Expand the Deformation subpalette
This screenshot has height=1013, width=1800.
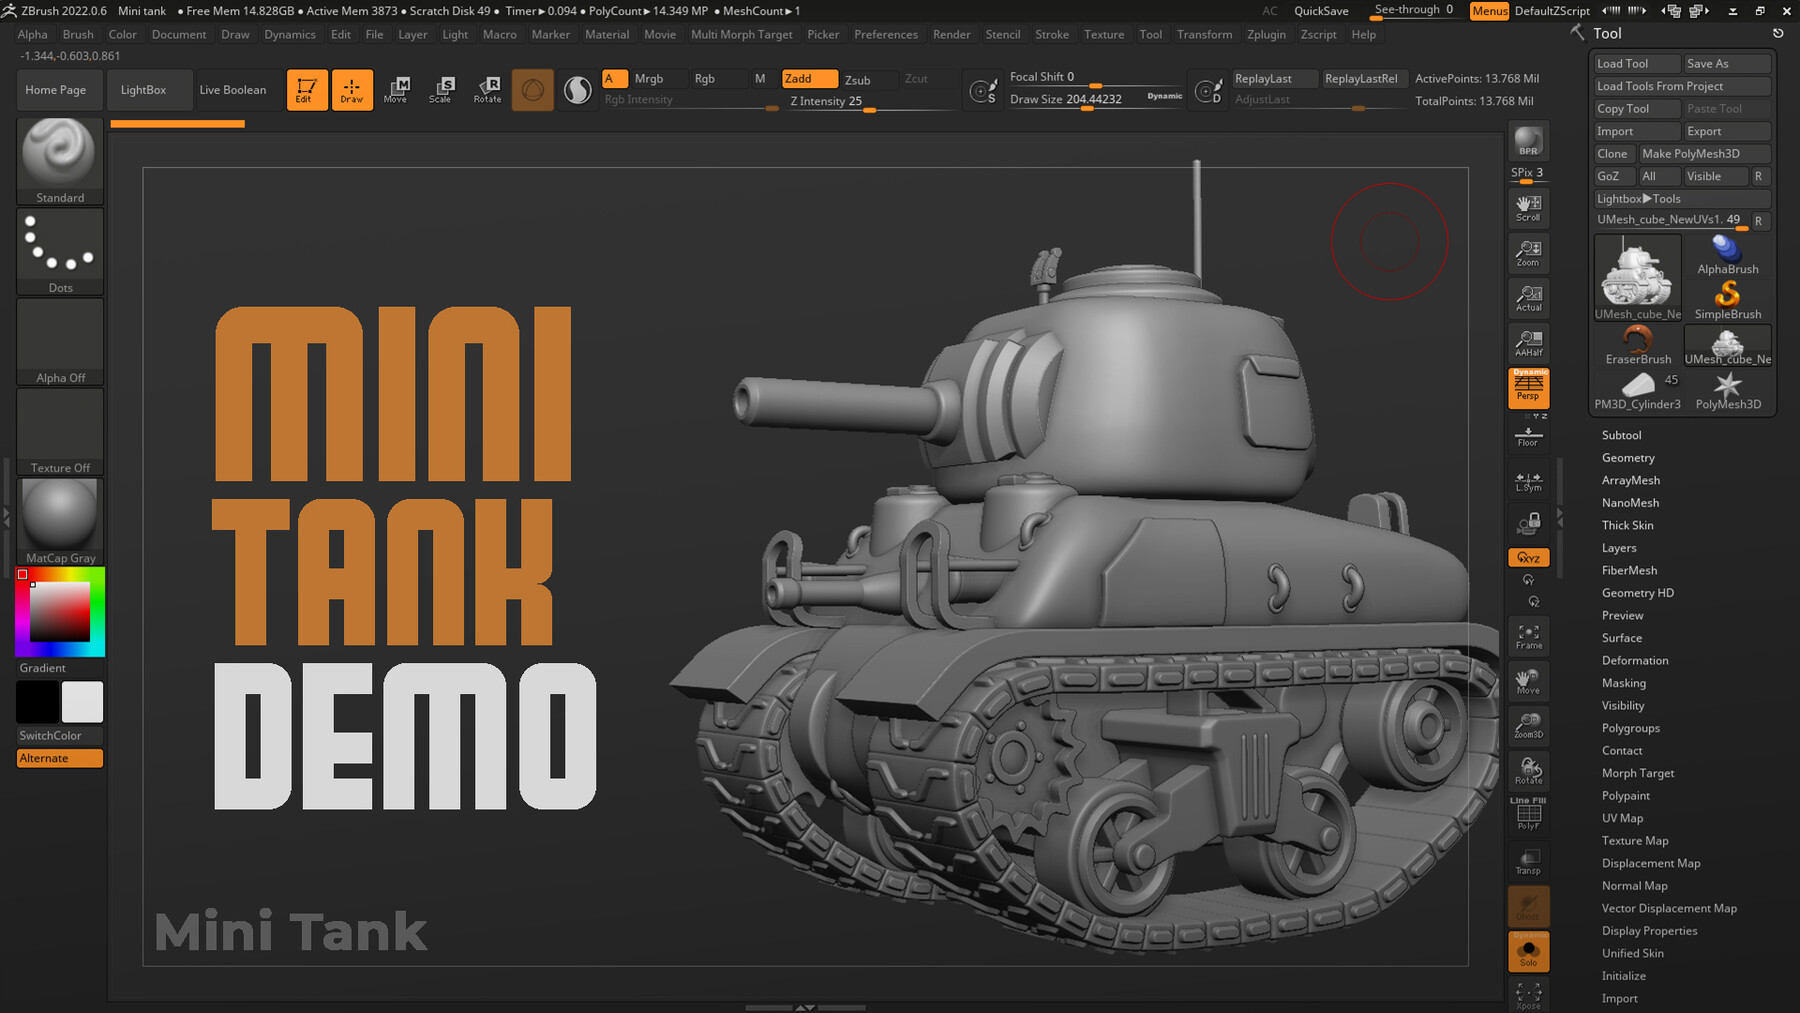pyautogui.click(x=1634, y=660)
